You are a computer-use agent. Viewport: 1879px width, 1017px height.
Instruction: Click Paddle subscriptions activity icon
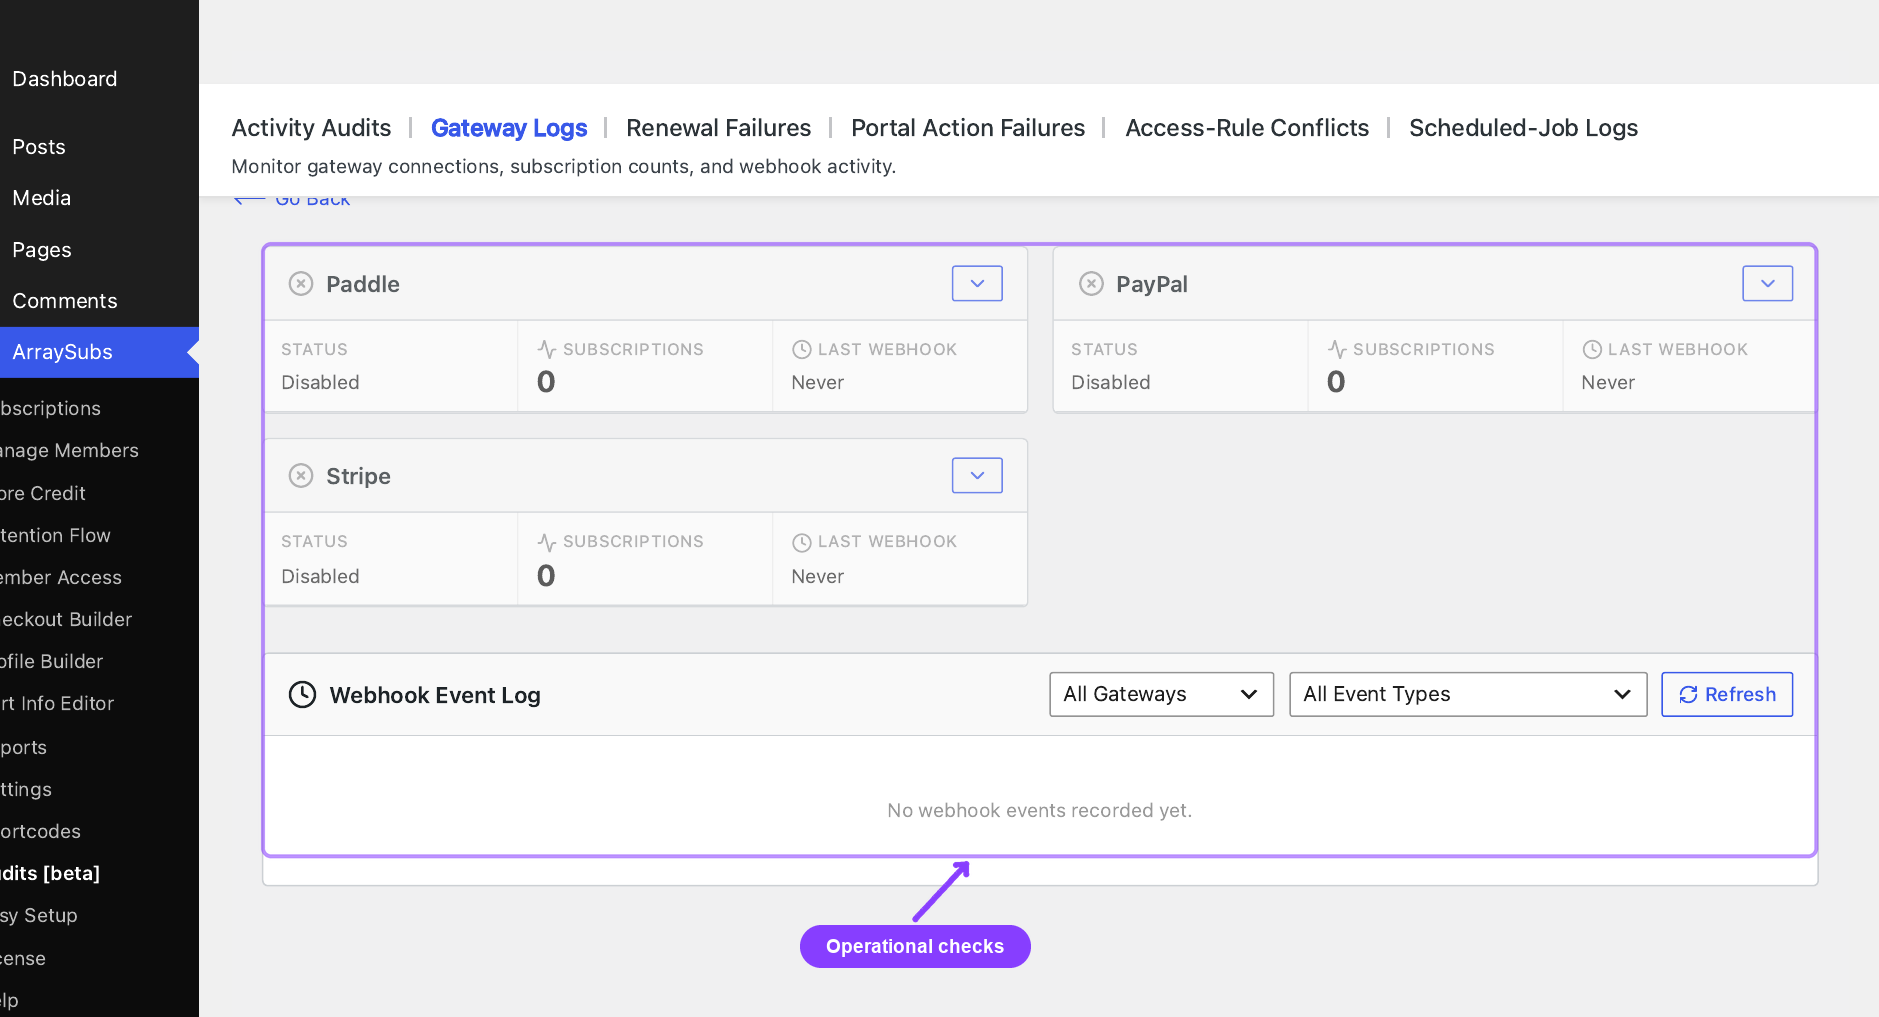[x=546, y=349]
